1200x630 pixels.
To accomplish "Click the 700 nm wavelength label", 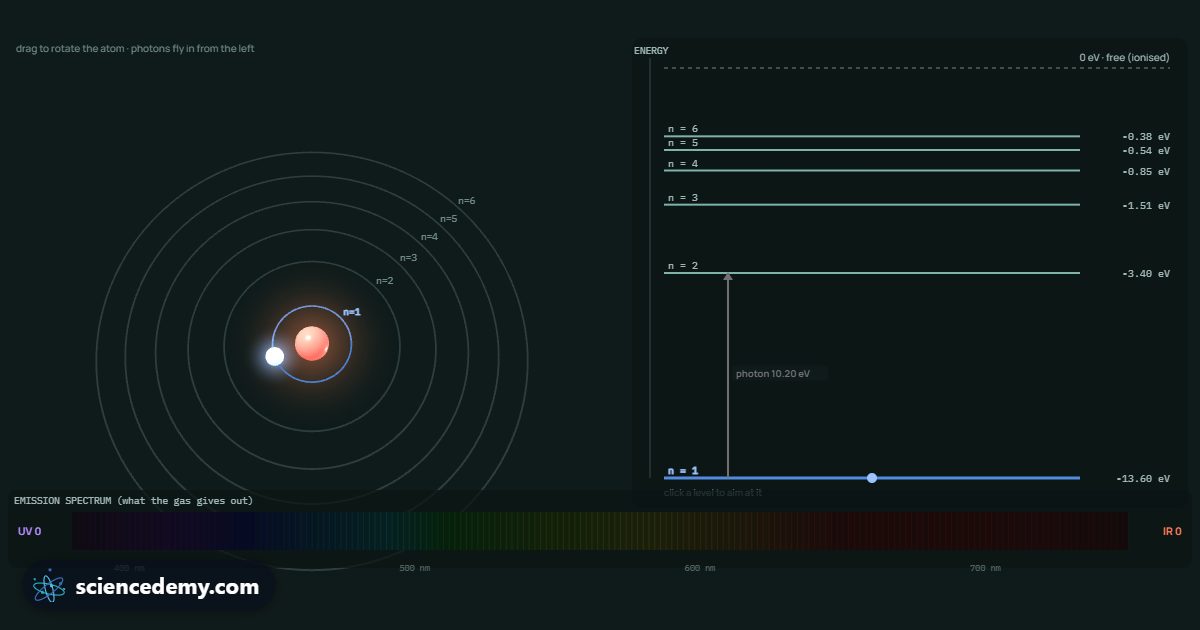I will (x=984, y=568).
